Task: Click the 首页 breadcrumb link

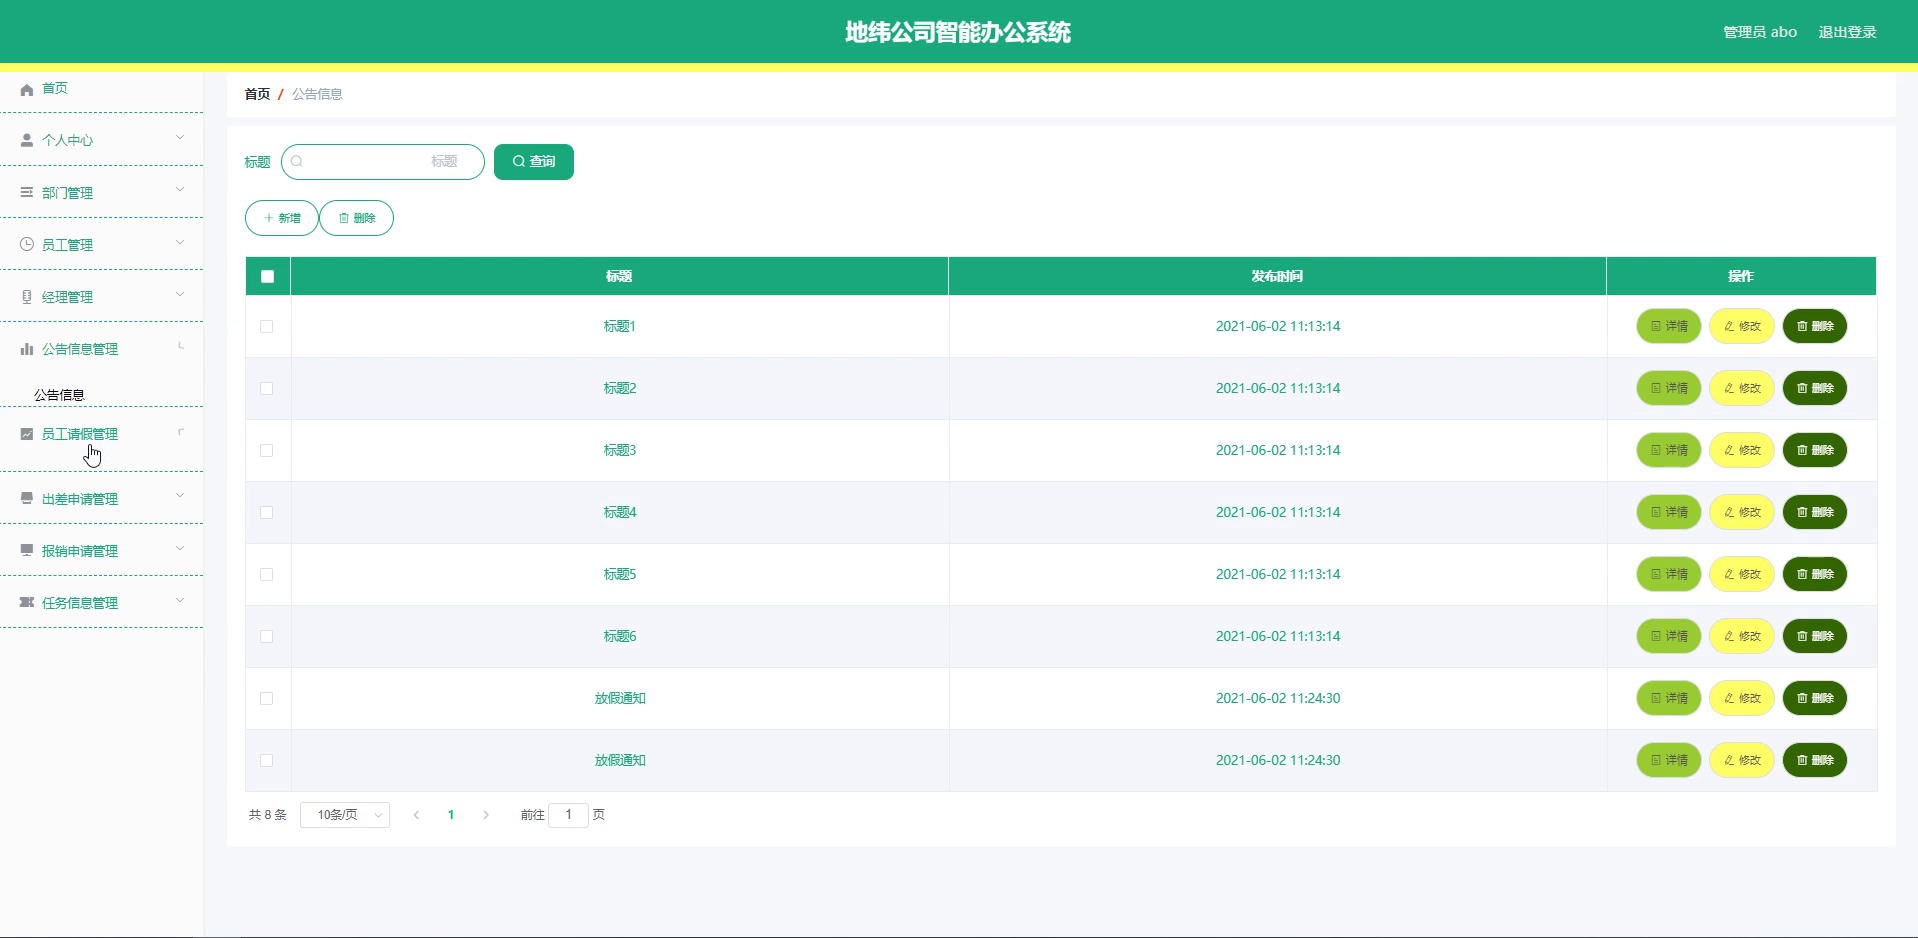Action: (x=257, y=94)
